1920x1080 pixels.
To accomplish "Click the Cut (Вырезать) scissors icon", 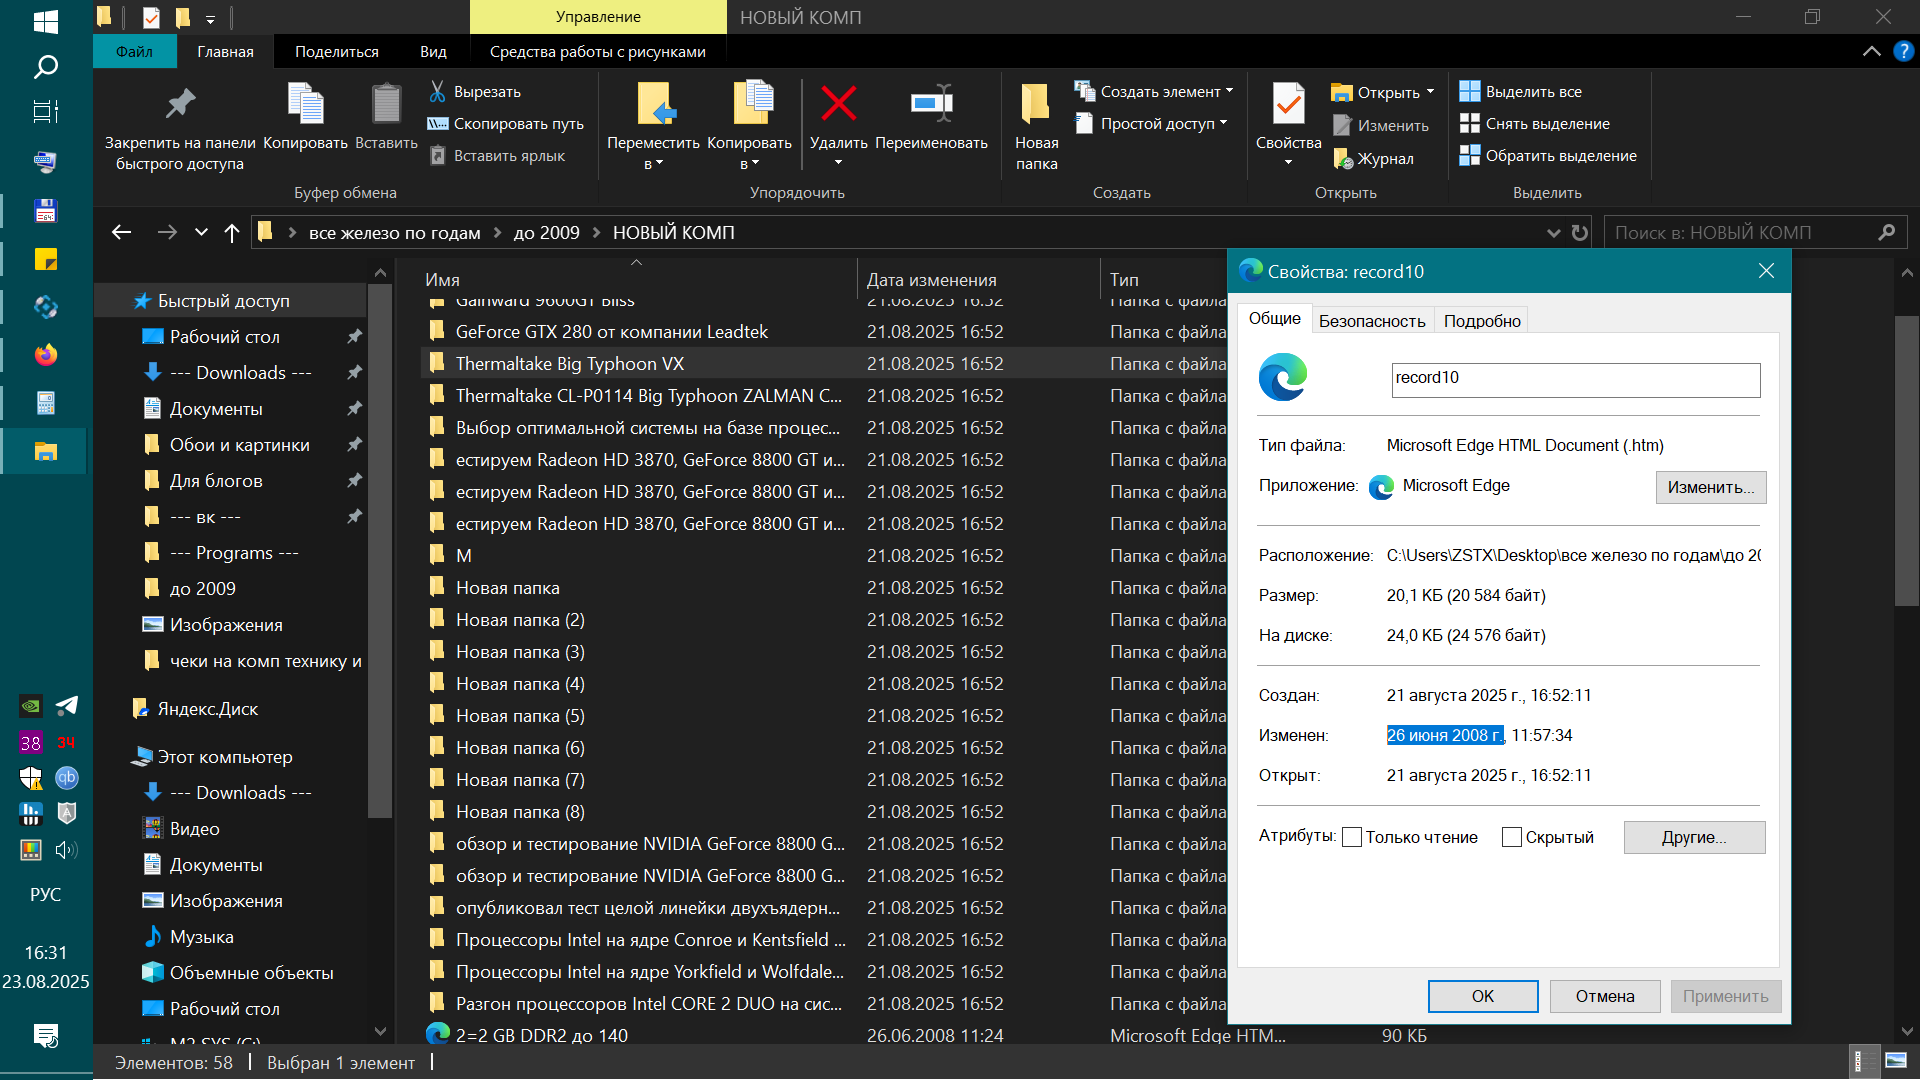I will coord(437,91).
